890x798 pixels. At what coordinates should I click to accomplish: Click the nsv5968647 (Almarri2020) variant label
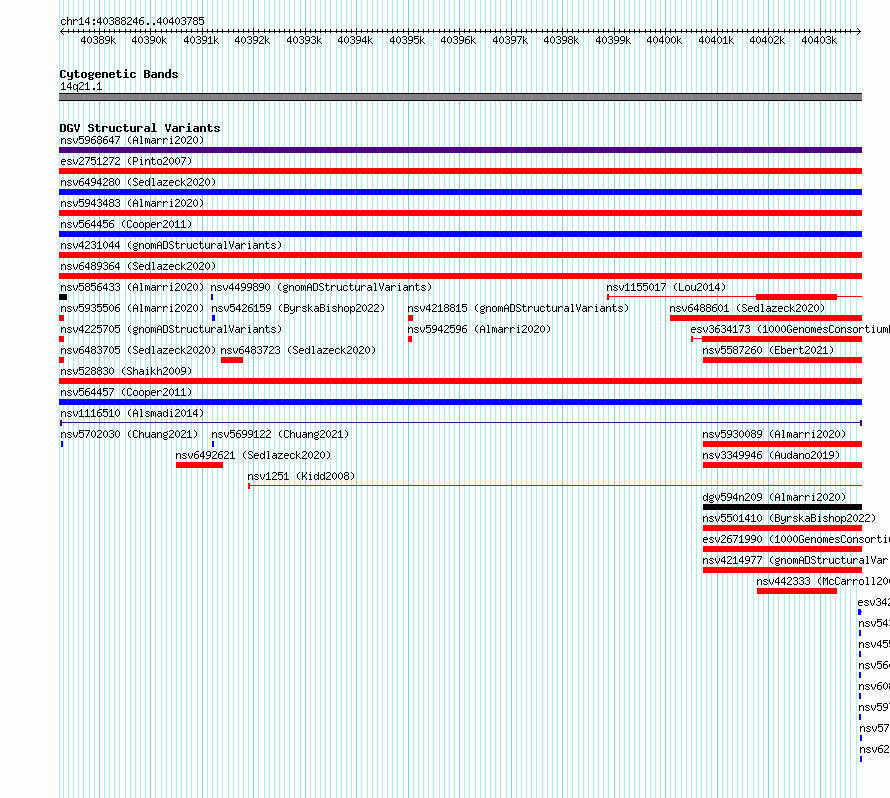tap(132, 140)
